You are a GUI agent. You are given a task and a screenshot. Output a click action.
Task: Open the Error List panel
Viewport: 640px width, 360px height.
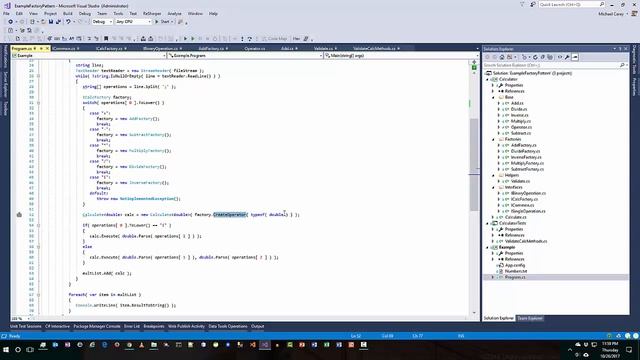[x=132, y=327]
